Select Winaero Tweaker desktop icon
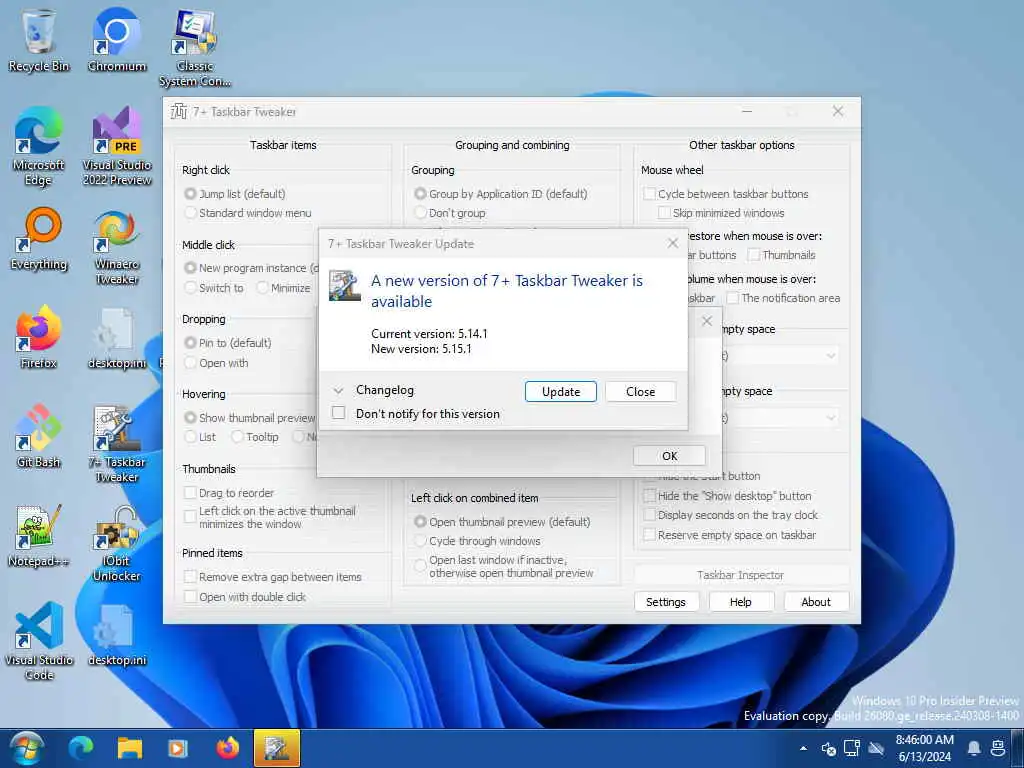The width and height of the screenshot is (1024, 768). 117,247
